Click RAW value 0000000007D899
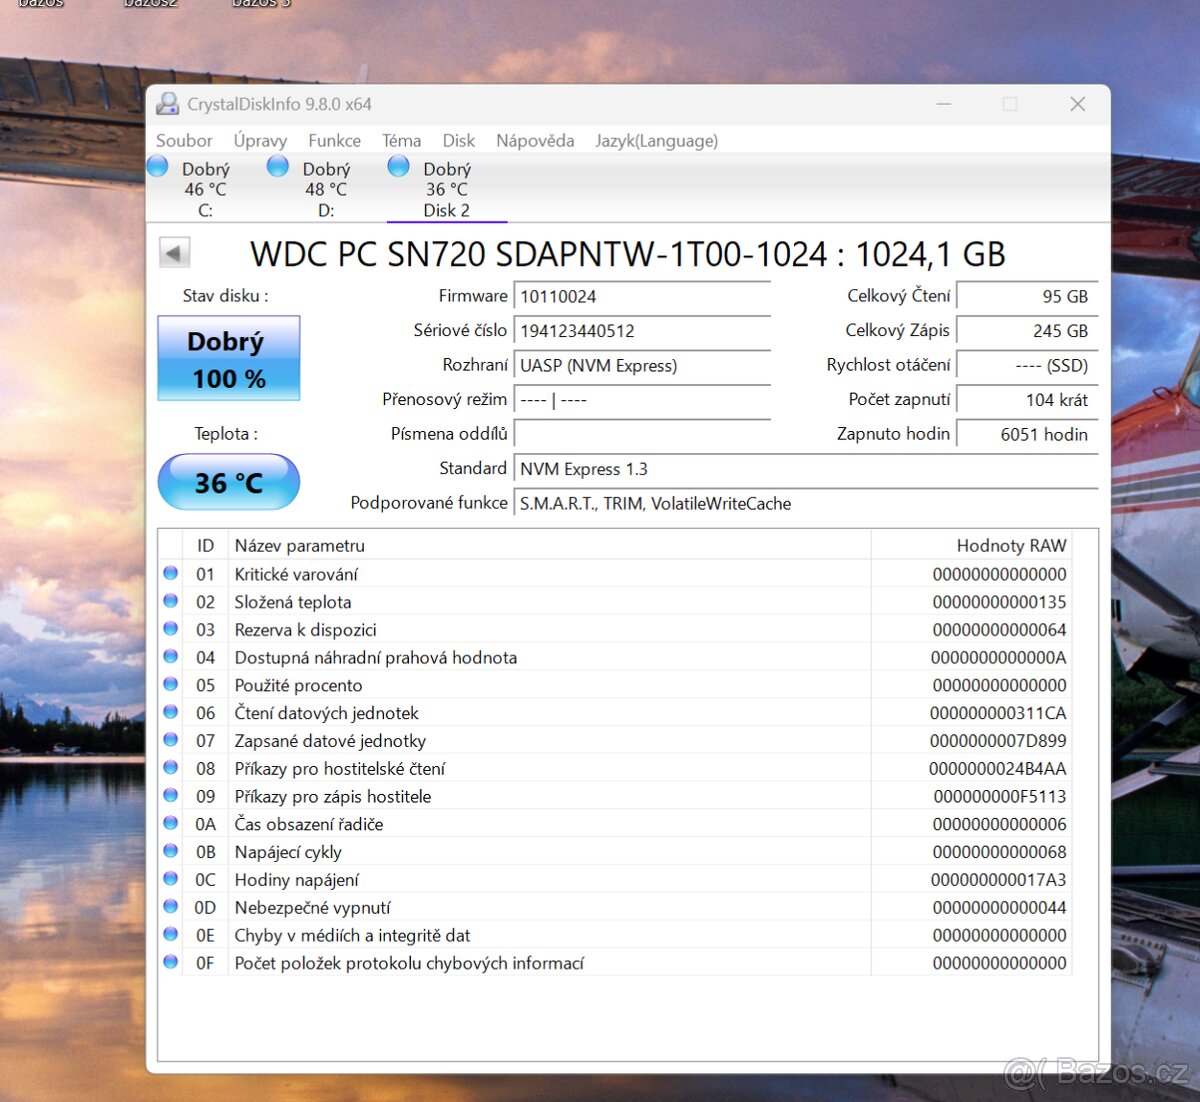Screen dimensions: 1200x1102 tap(998, 741)
